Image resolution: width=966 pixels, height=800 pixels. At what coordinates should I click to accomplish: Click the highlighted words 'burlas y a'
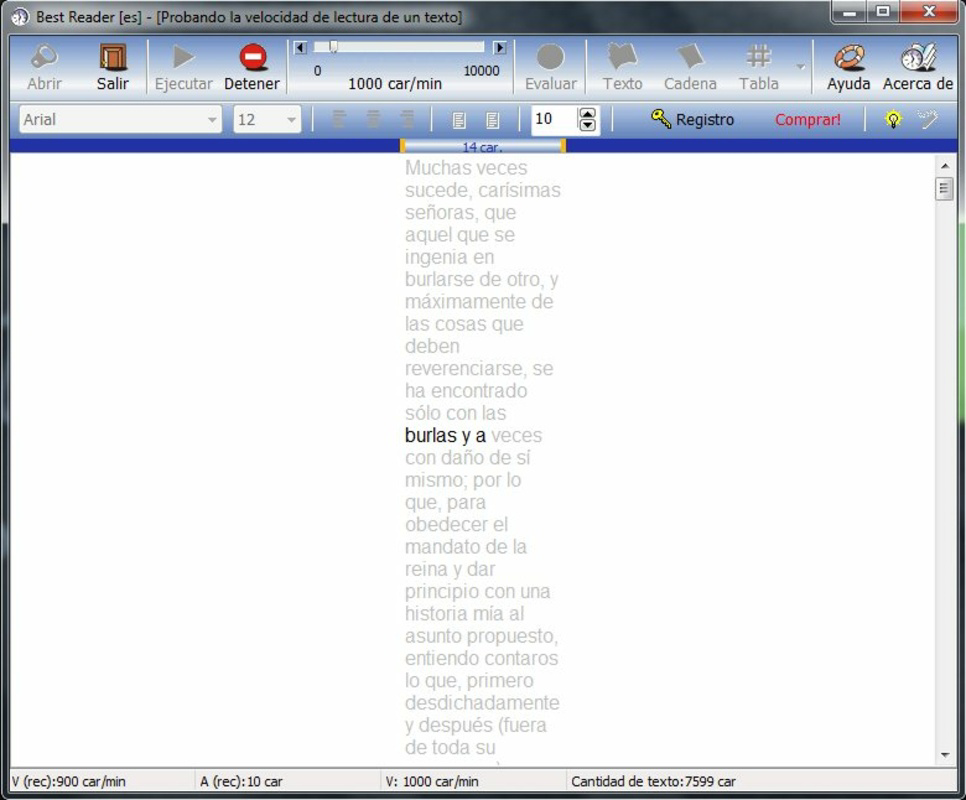click(445, 435)
